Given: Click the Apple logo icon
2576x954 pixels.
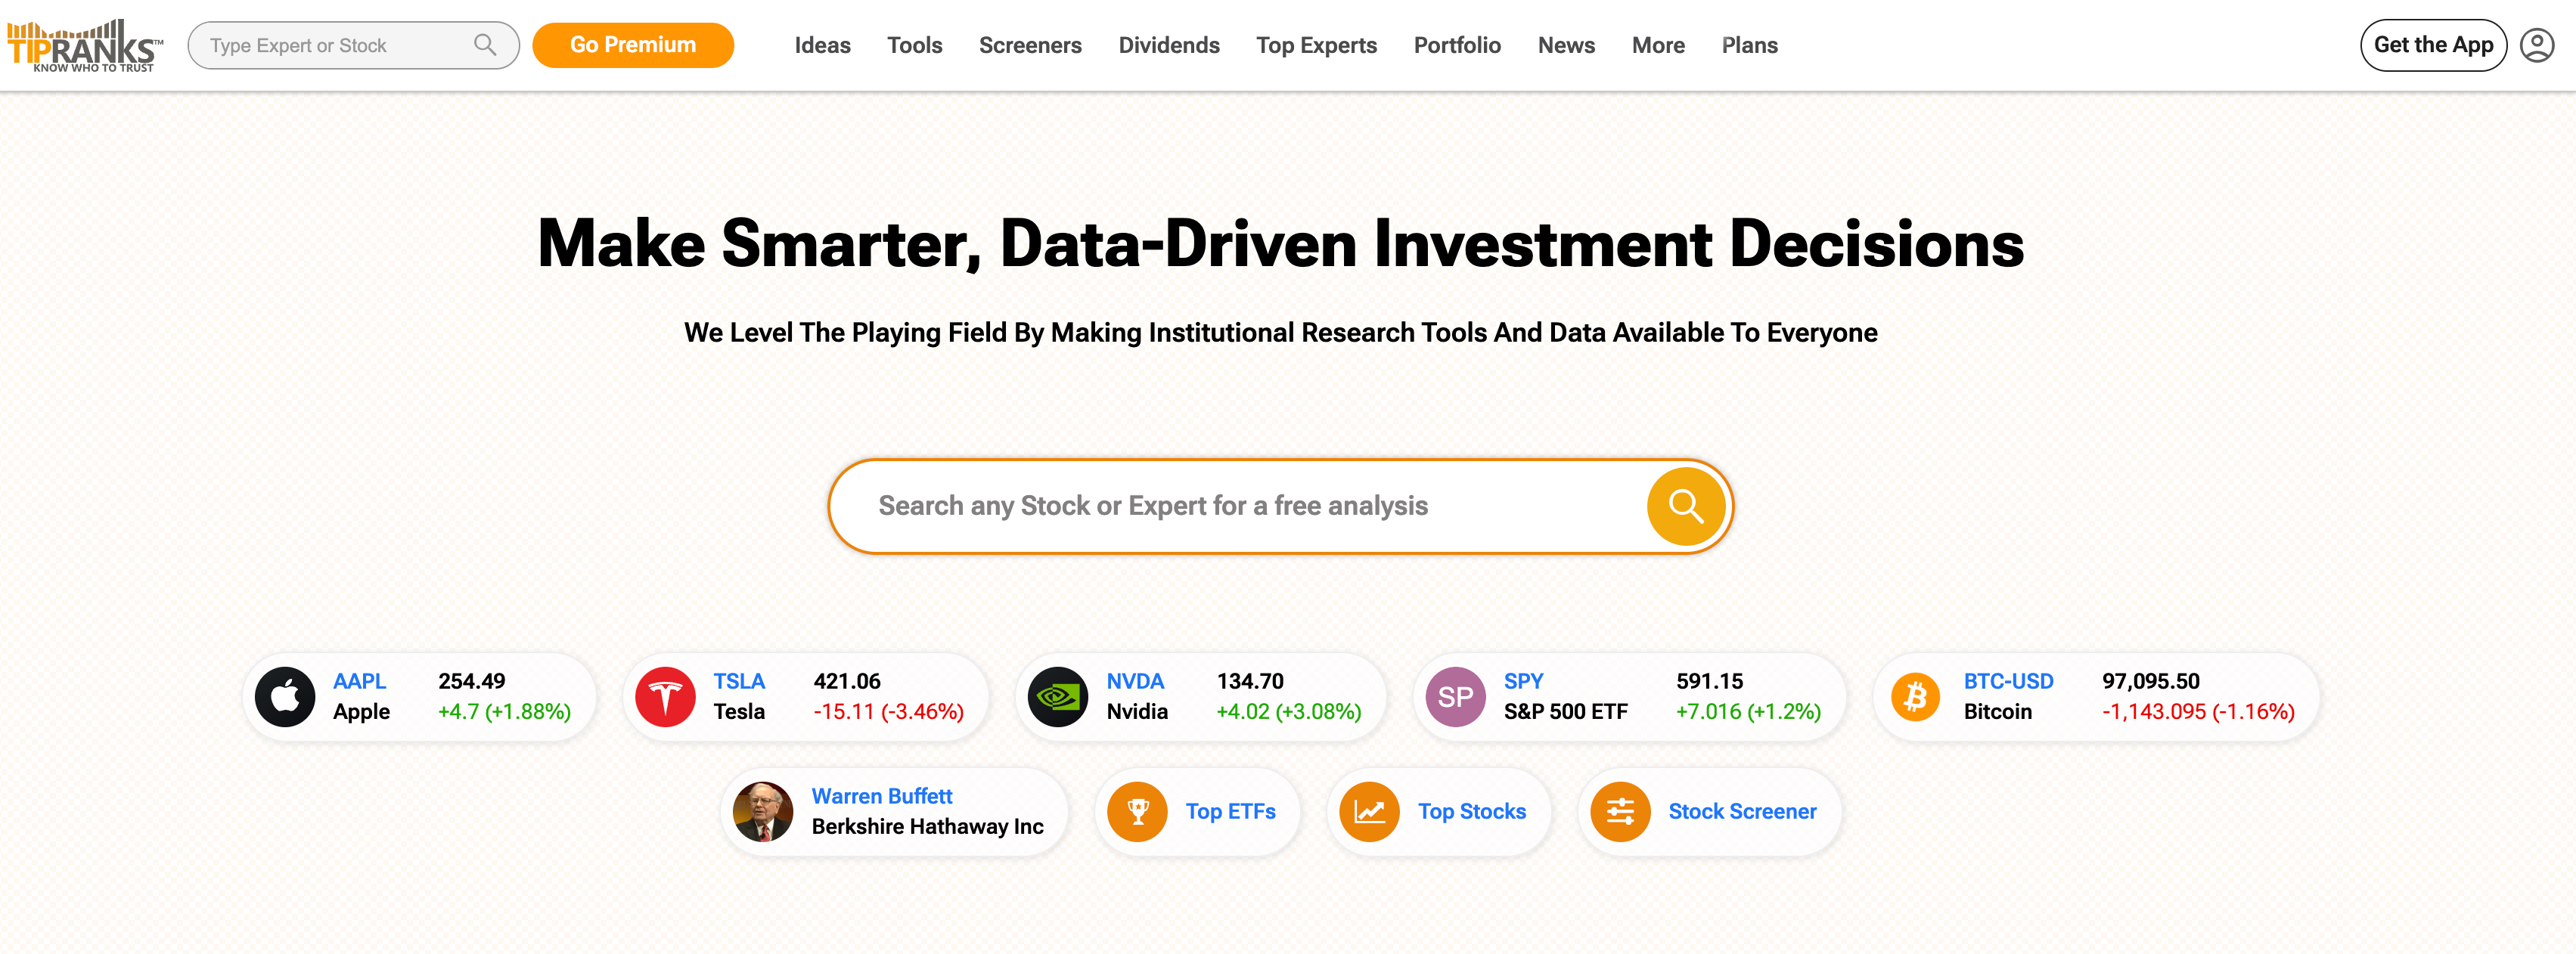Looking at the screenshot, I should [285, 697].
